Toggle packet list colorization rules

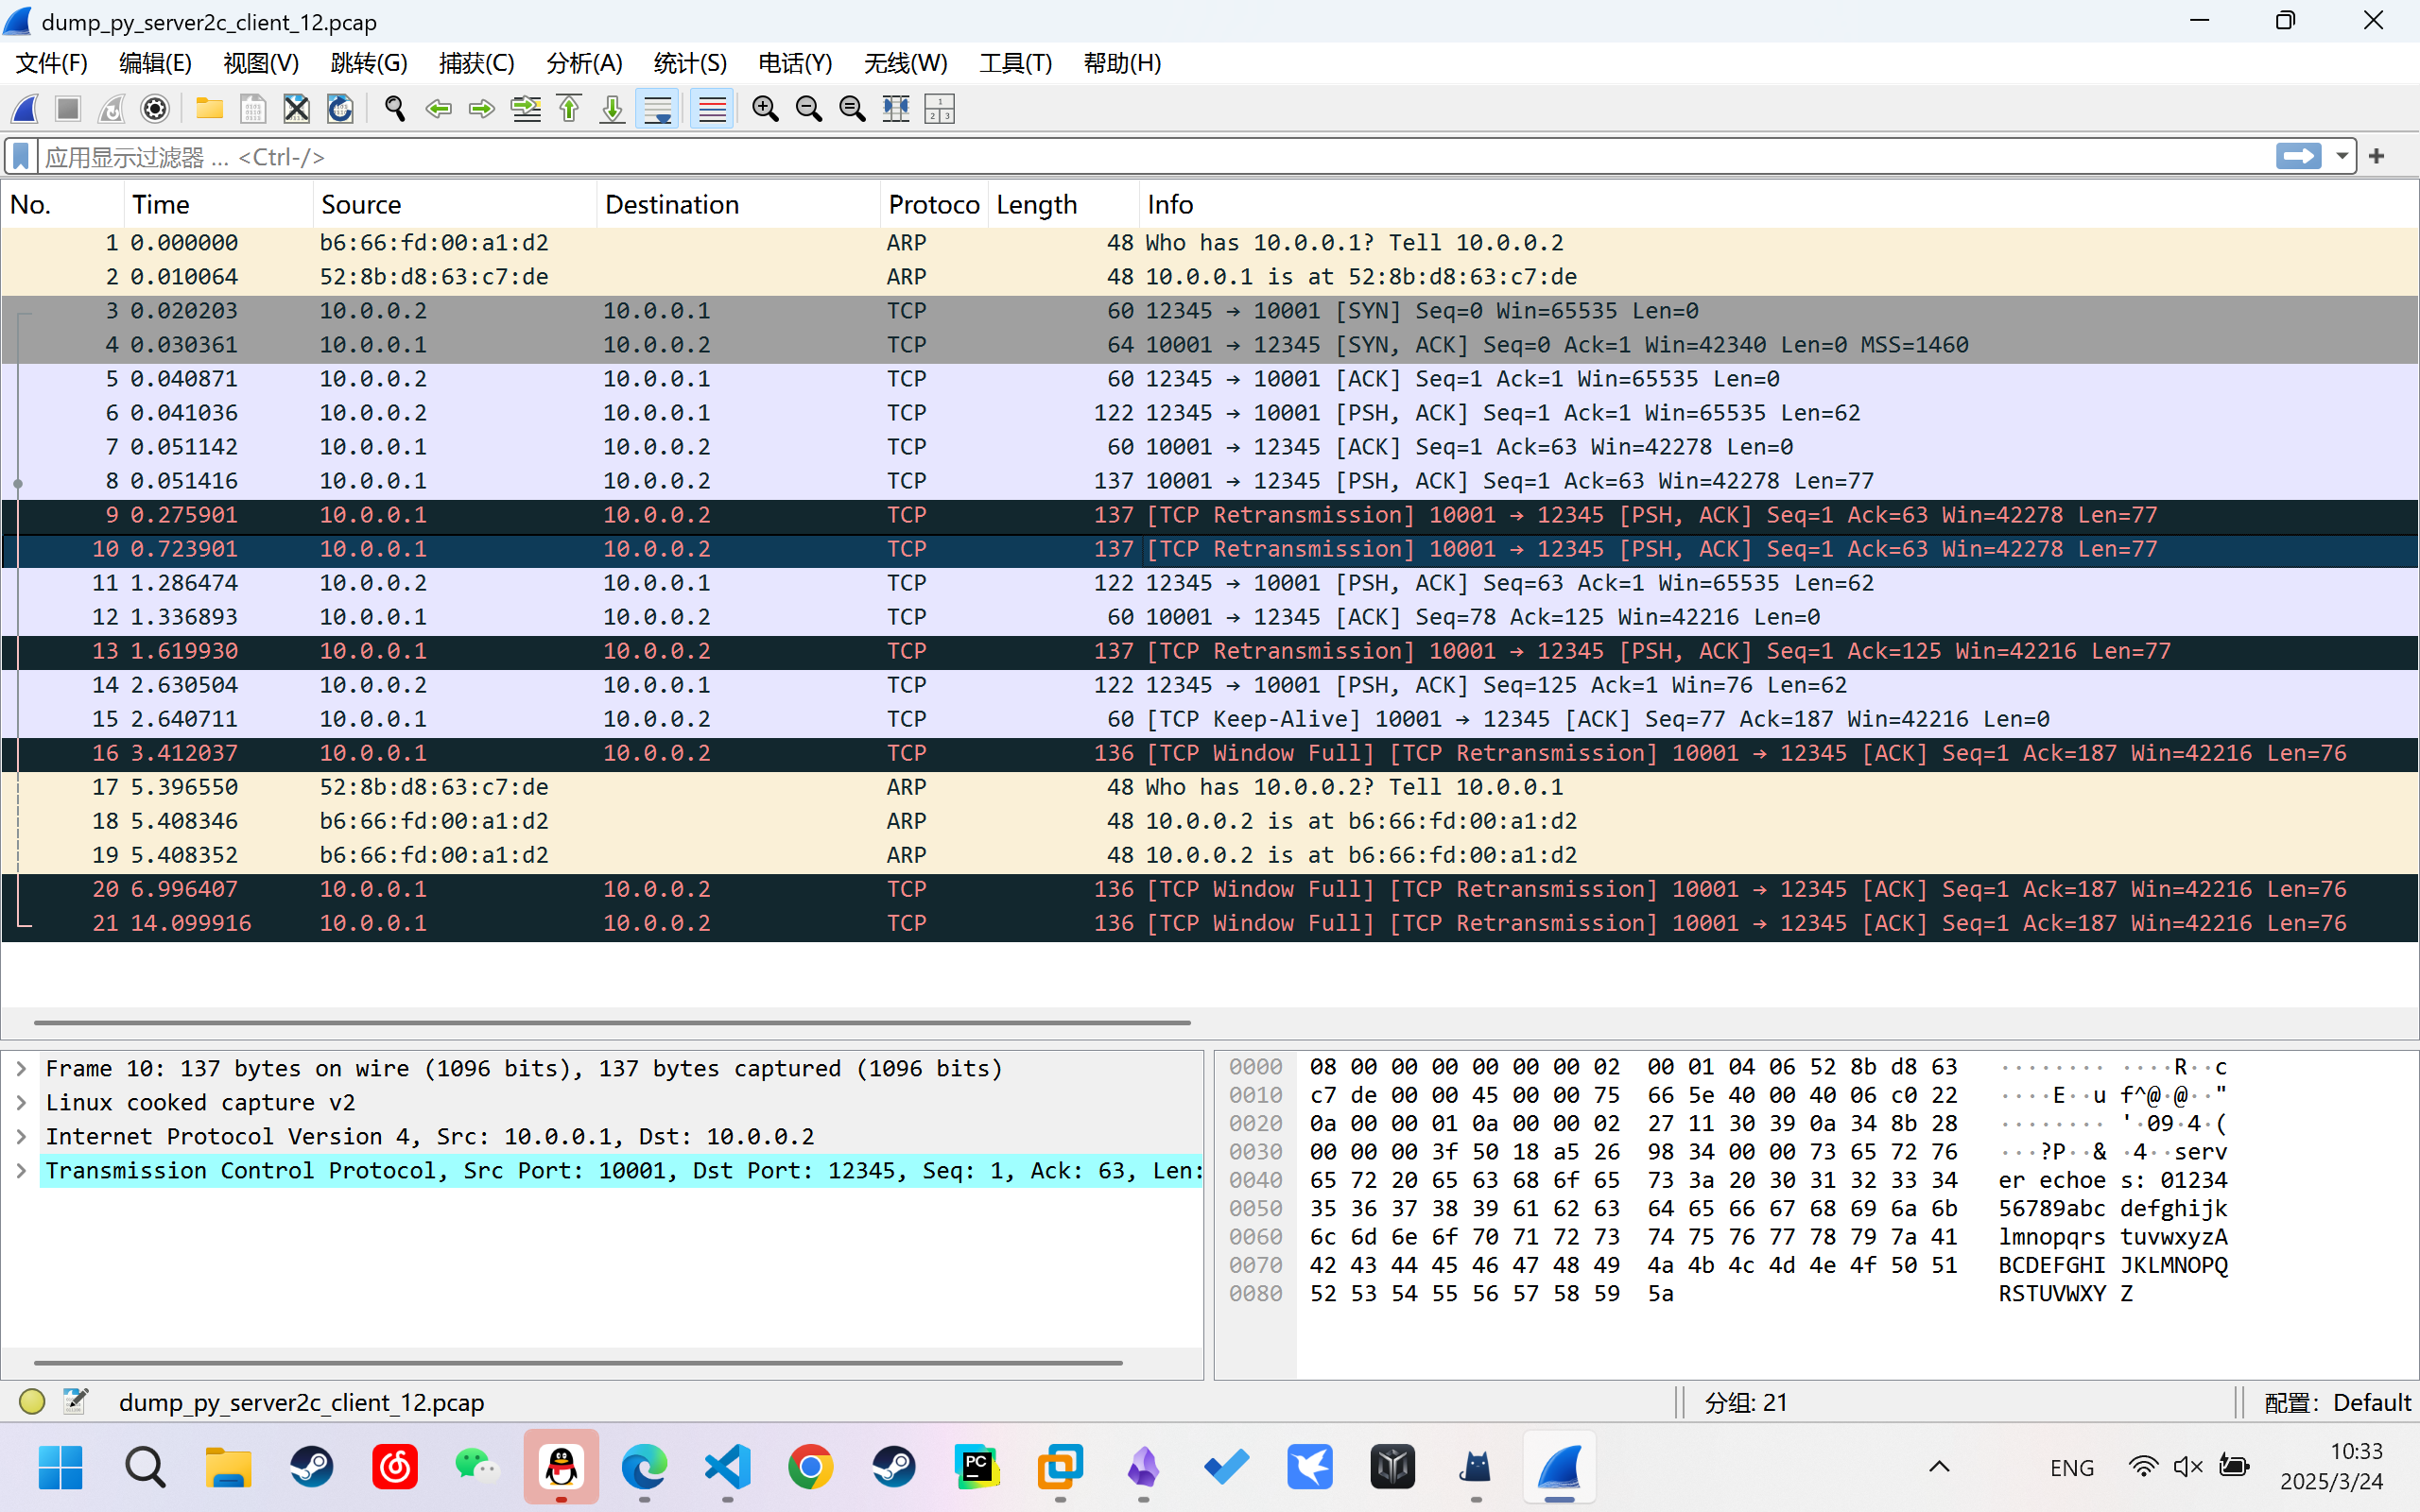(x=712, y=109)
